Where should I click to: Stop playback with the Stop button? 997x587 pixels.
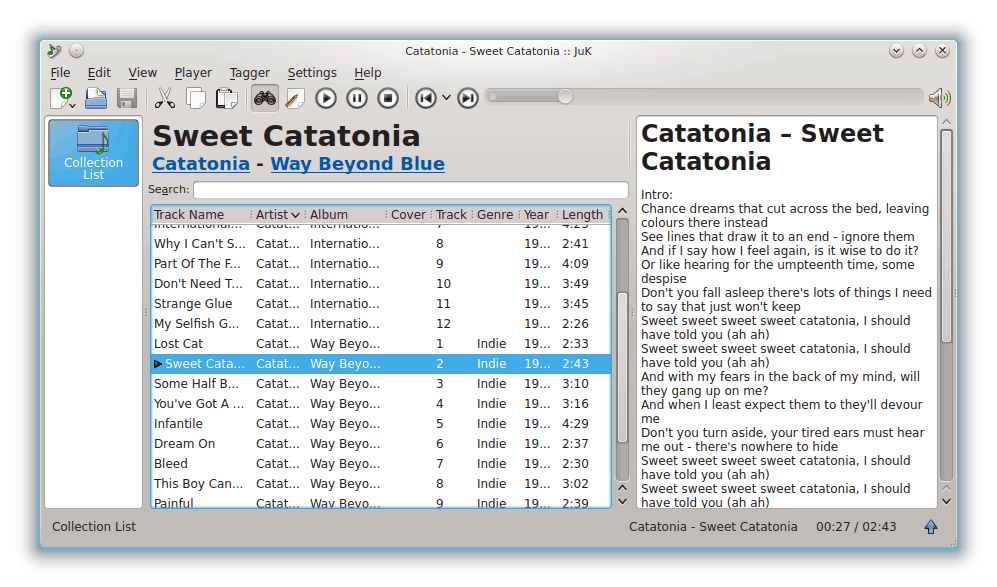388,98
